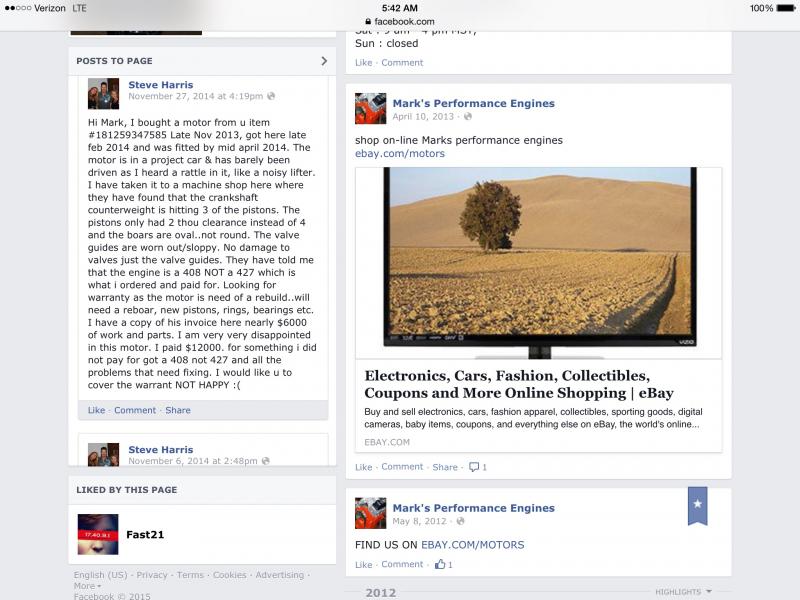Open Fast21 page thumbnail
This screenshot has height=600, width=800.
[98, 534]
